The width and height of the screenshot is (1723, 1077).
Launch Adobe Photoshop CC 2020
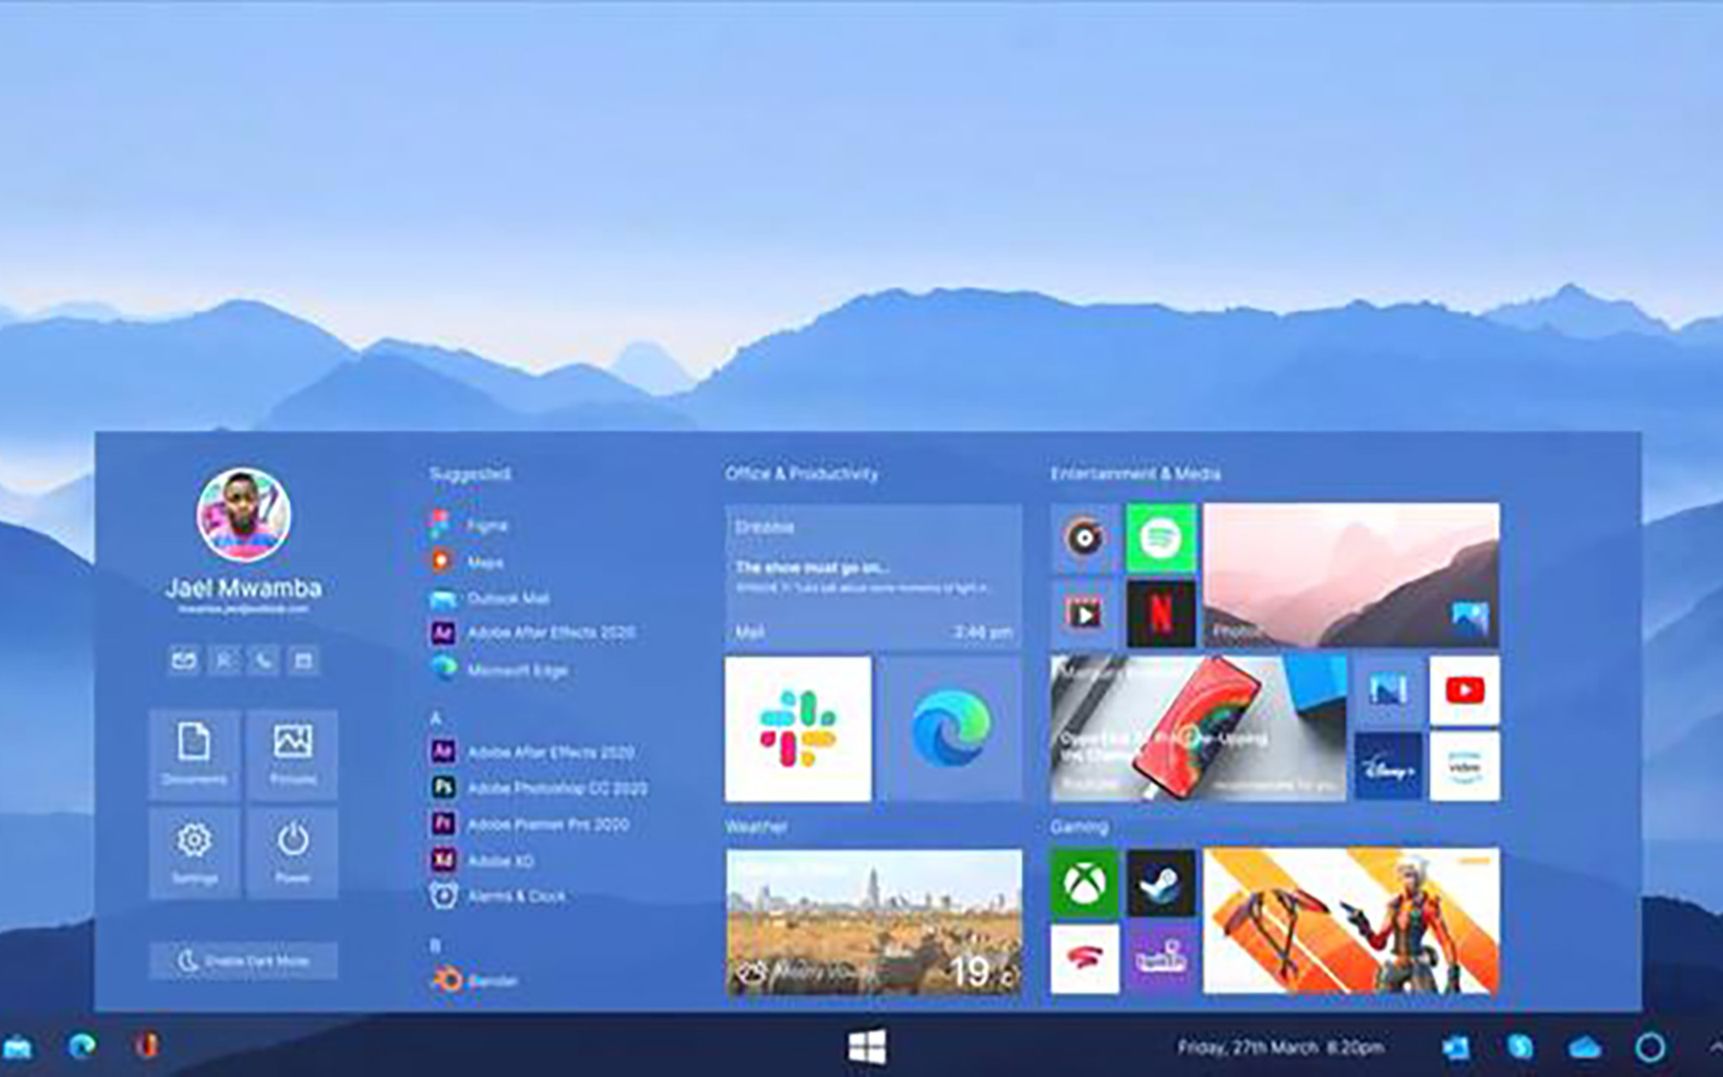point(538,788)
